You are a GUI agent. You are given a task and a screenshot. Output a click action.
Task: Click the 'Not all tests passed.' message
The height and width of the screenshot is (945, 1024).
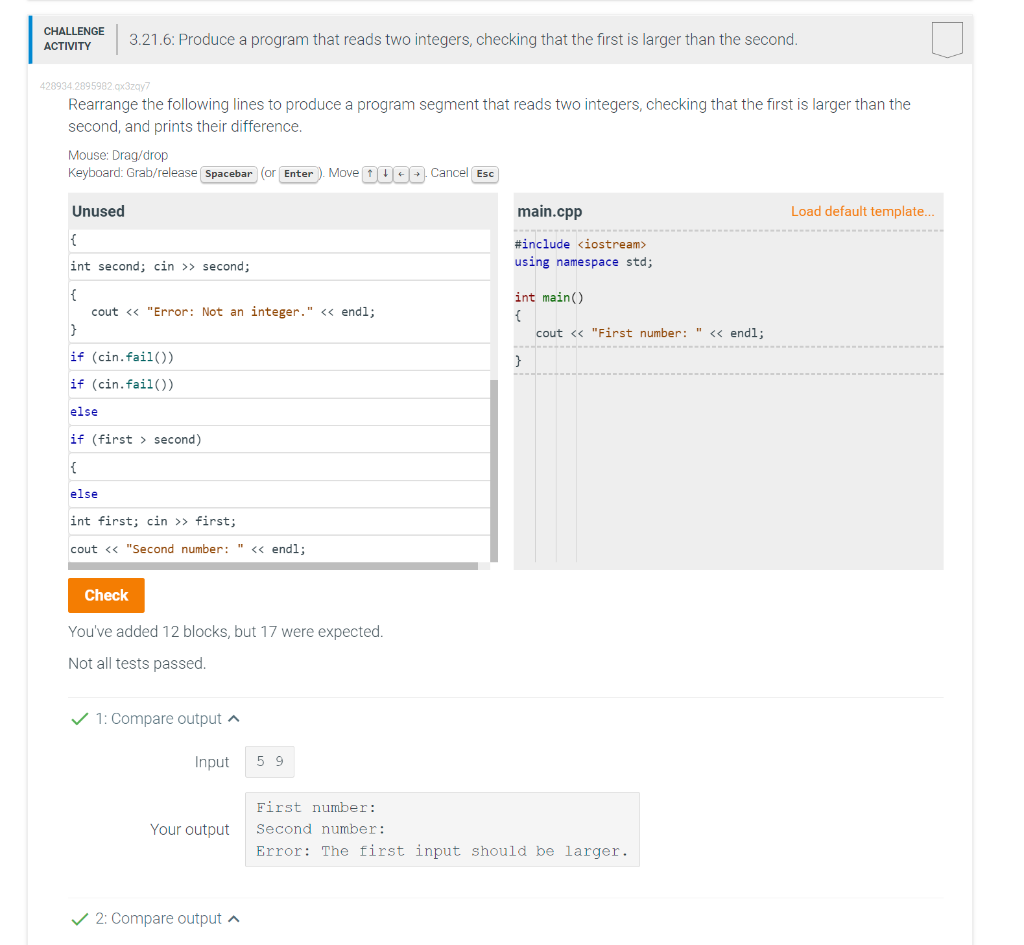point(136,664)
